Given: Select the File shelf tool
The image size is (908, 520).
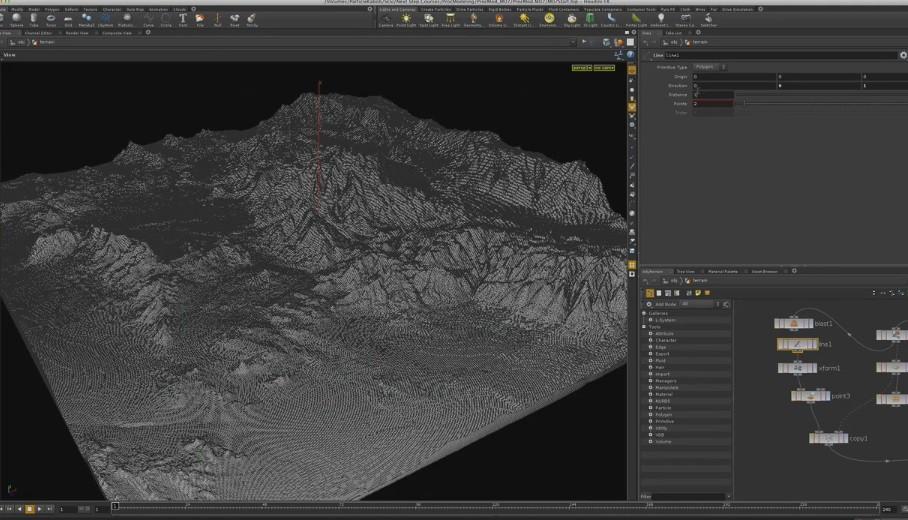Looking at the screenshot, I should tap(200, 20).
